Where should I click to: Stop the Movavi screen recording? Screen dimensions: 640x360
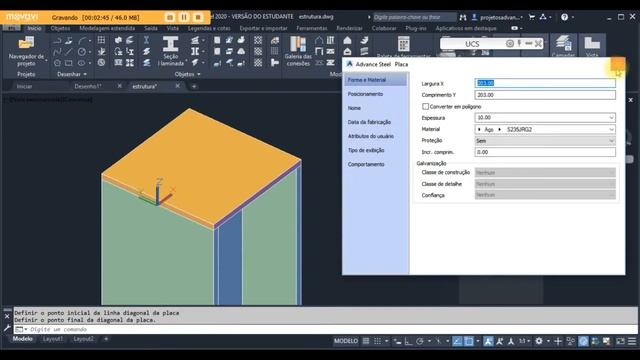[198, 17]
